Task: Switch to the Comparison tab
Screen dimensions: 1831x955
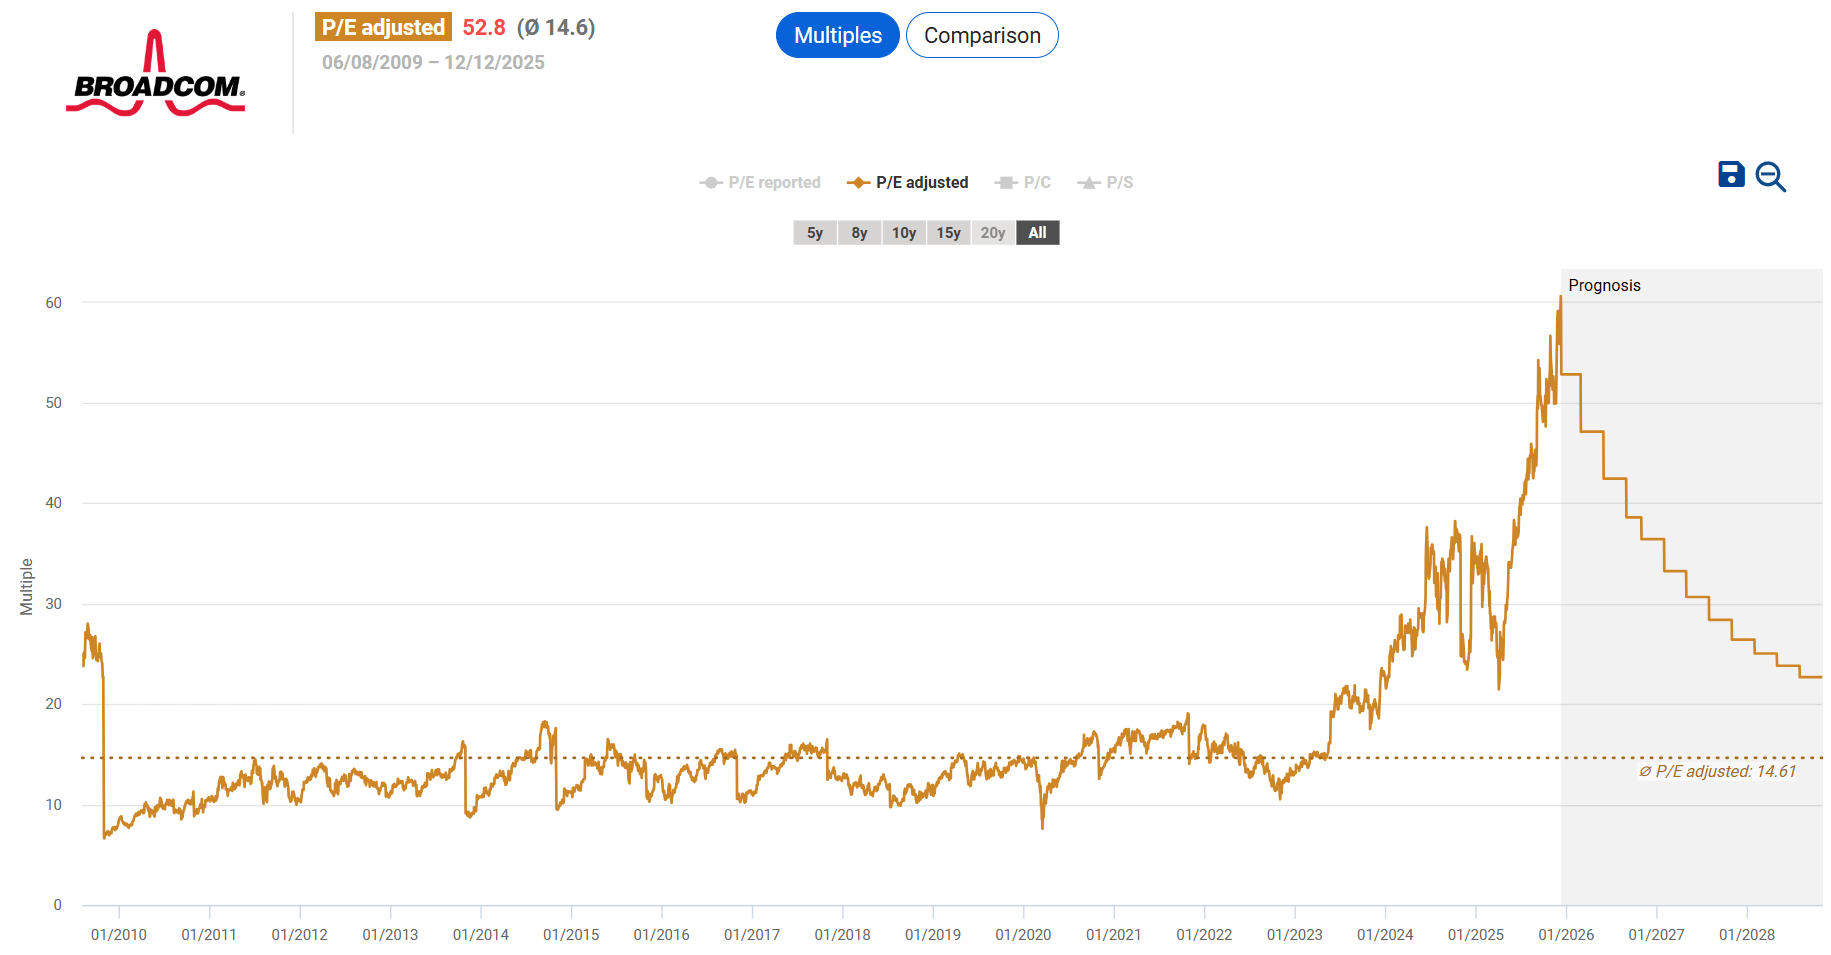Action: (x=981, y=35)
